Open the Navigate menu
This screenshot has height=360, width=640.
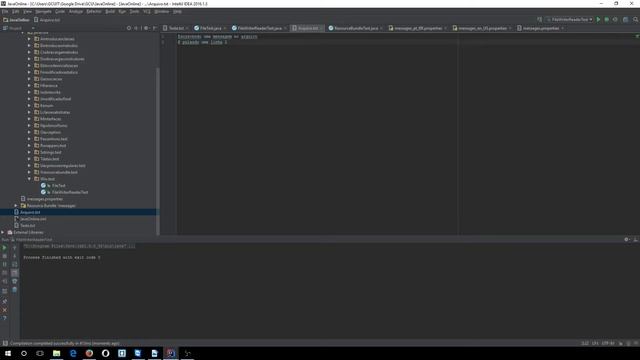[x=43, y=11]
